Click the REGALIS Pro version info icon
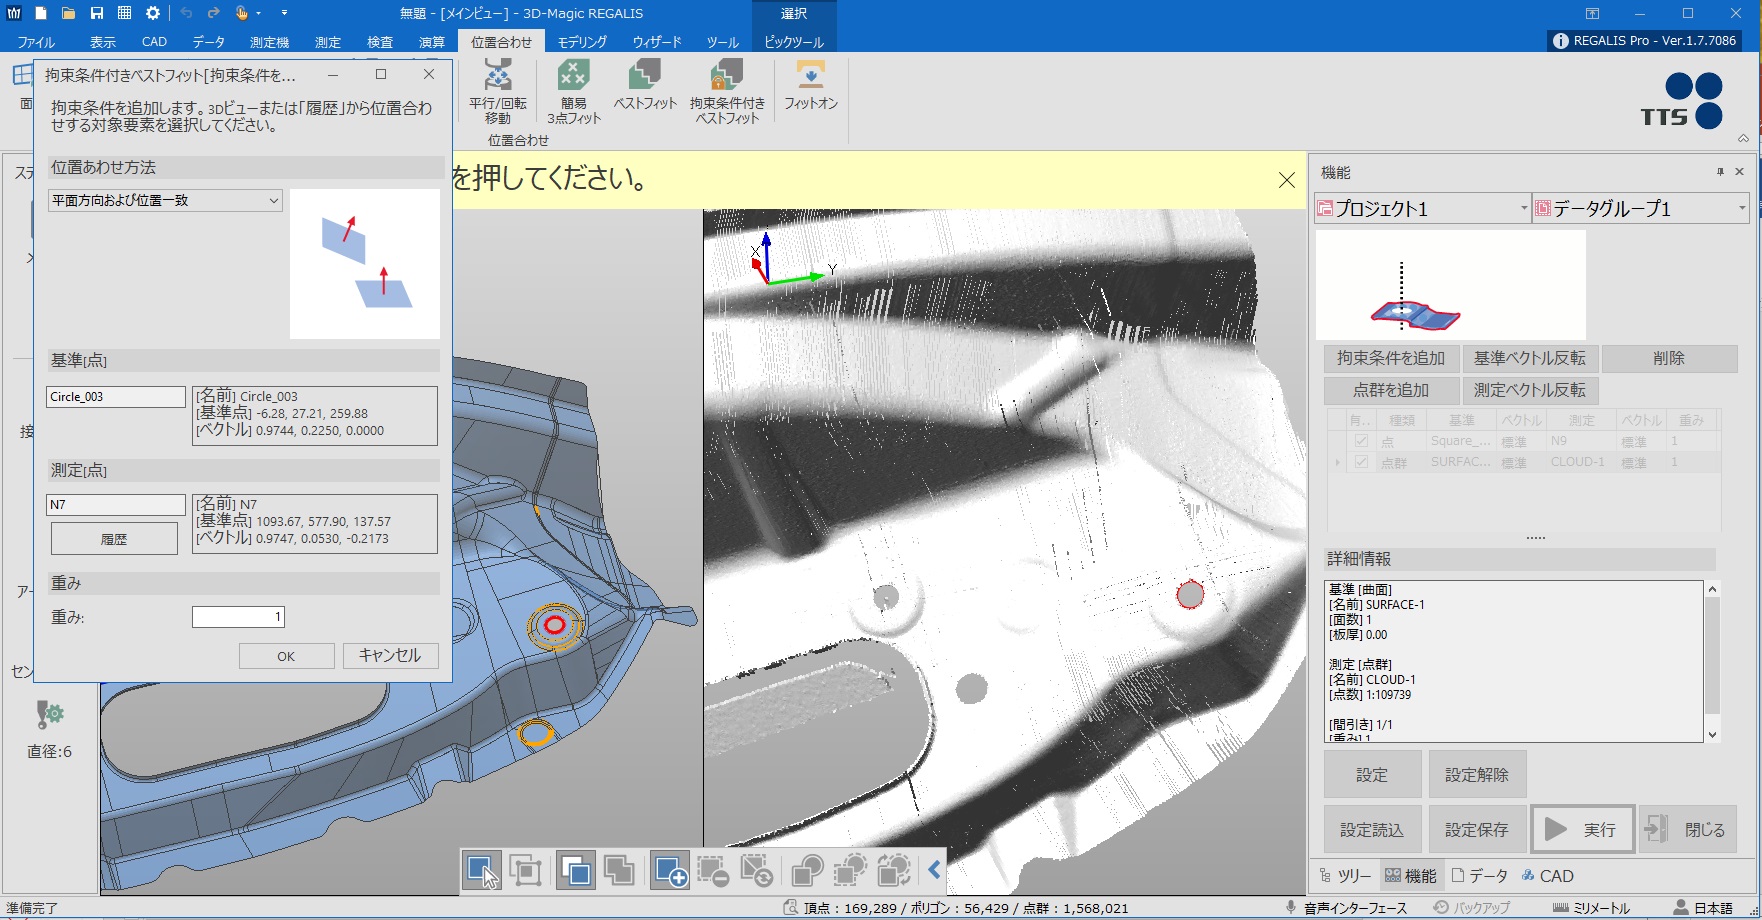Viewport: 1762px width, 920px height. (x=1560, y=41)
